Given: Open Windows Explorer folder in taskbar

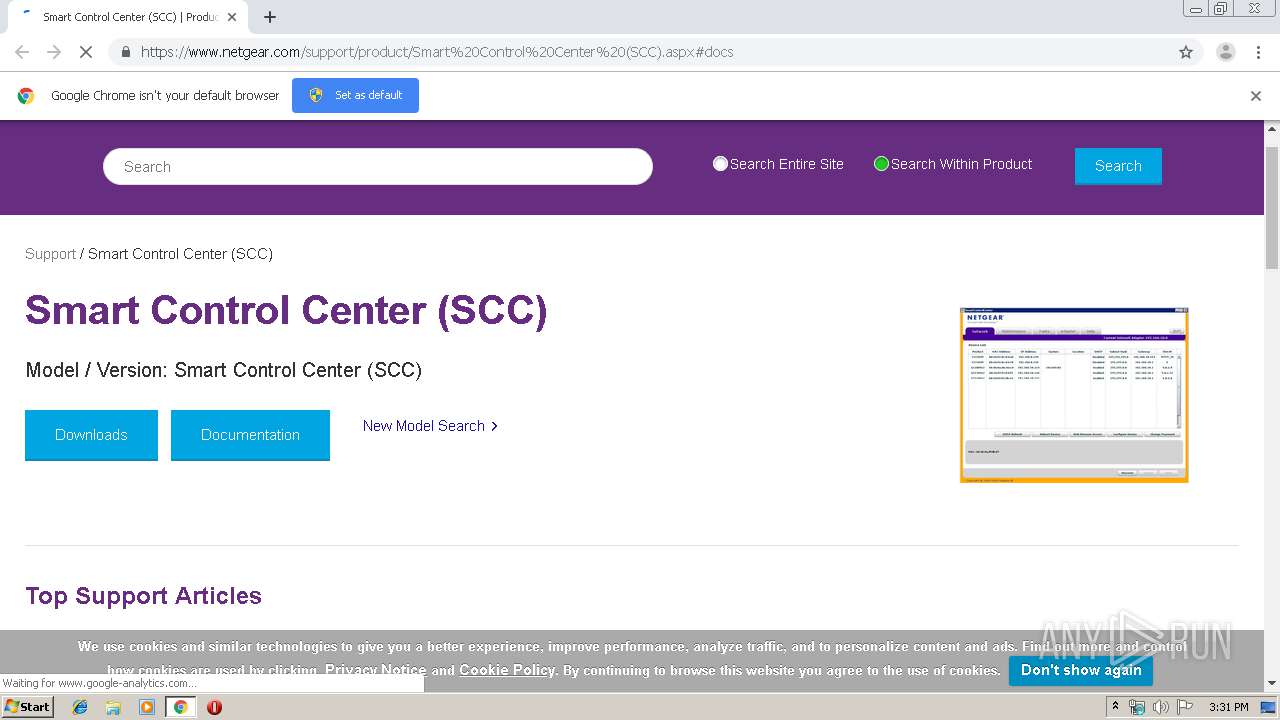Looking at the screenshot, I should 113,707.
